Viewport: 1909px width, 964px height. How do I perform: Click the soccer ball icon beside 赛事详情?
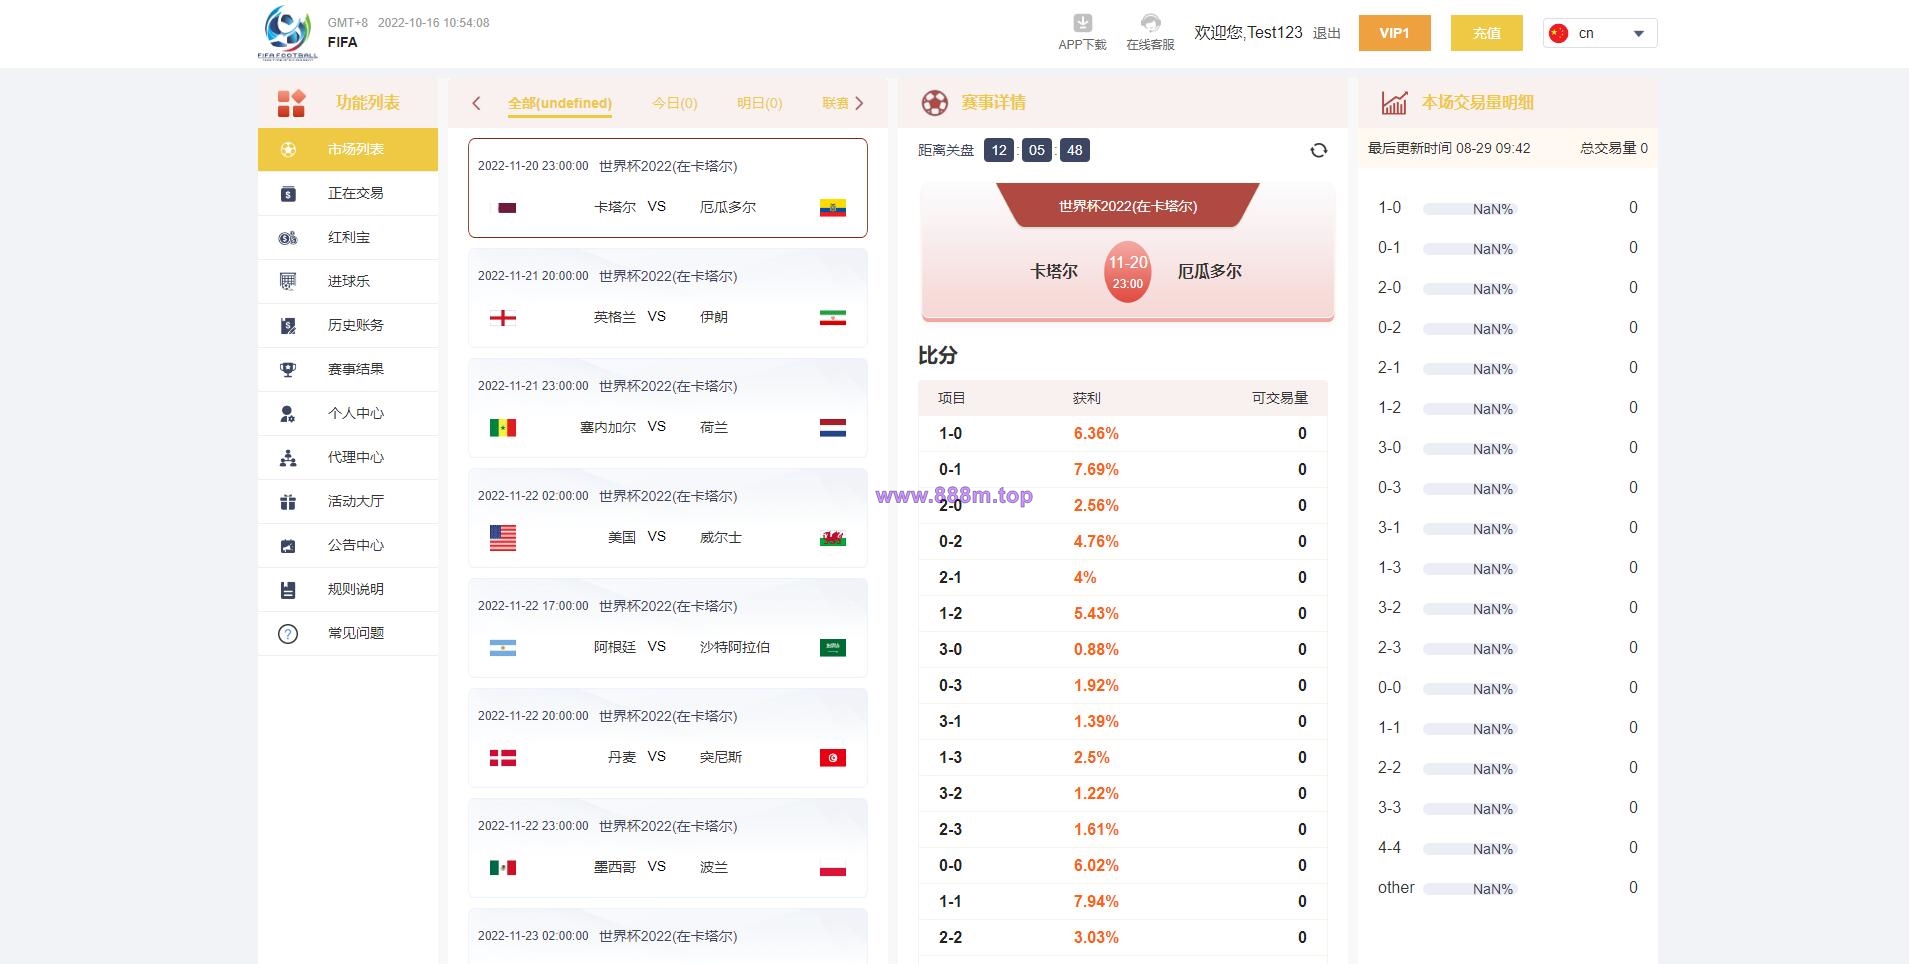coord(934,102)
